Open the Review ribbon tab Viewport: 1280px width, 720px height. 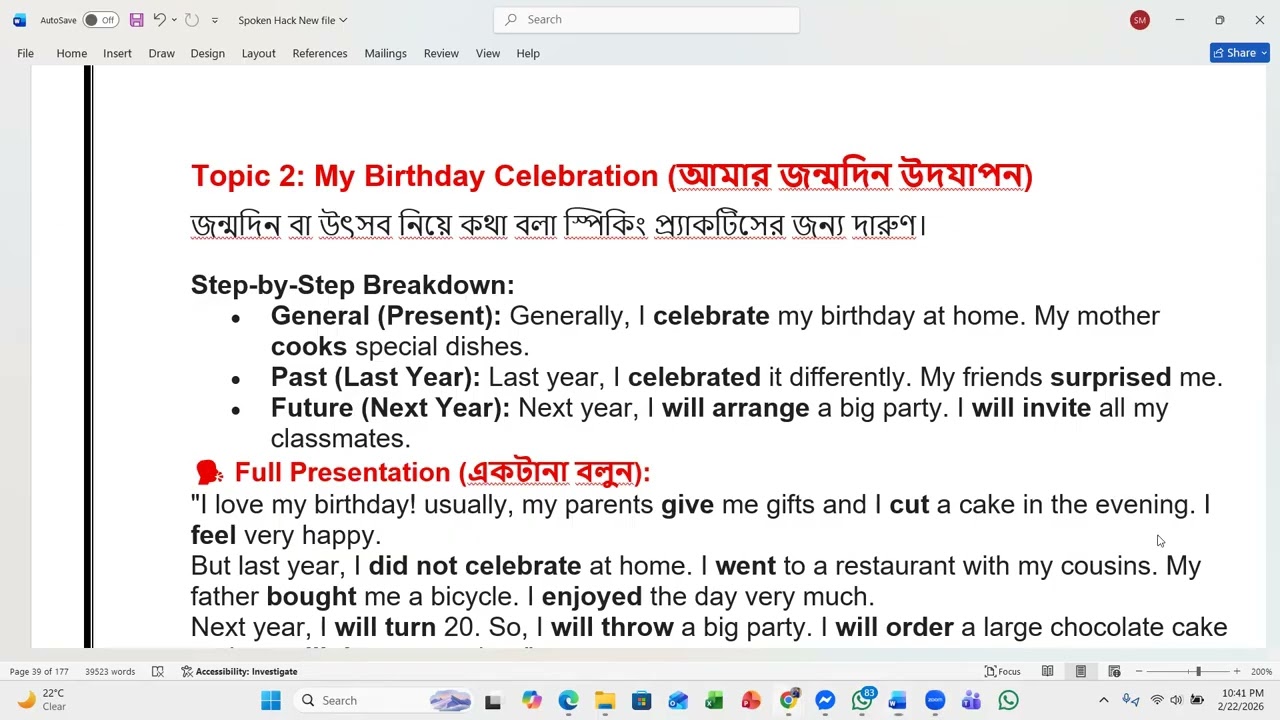pyautogui.click(x=441, y=53)
